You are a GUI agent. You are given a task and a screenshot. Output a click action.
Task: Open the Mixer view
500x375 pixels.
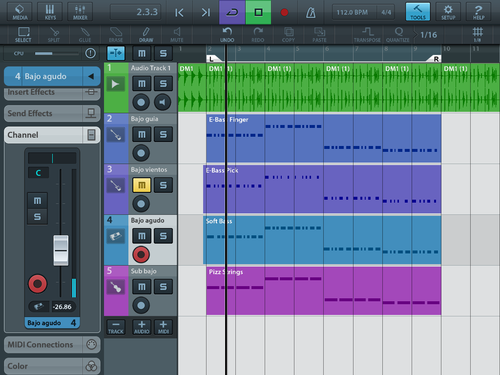tap(80, 12)
